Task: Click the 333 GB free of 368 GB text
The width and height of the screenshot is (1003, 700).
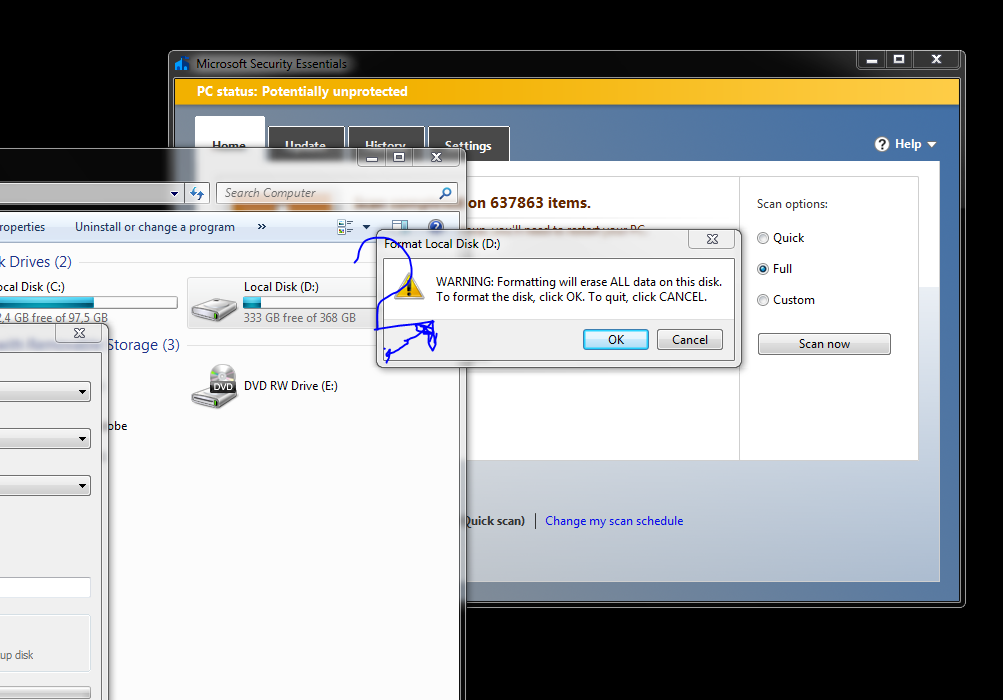Action: [x=299, y=317]
